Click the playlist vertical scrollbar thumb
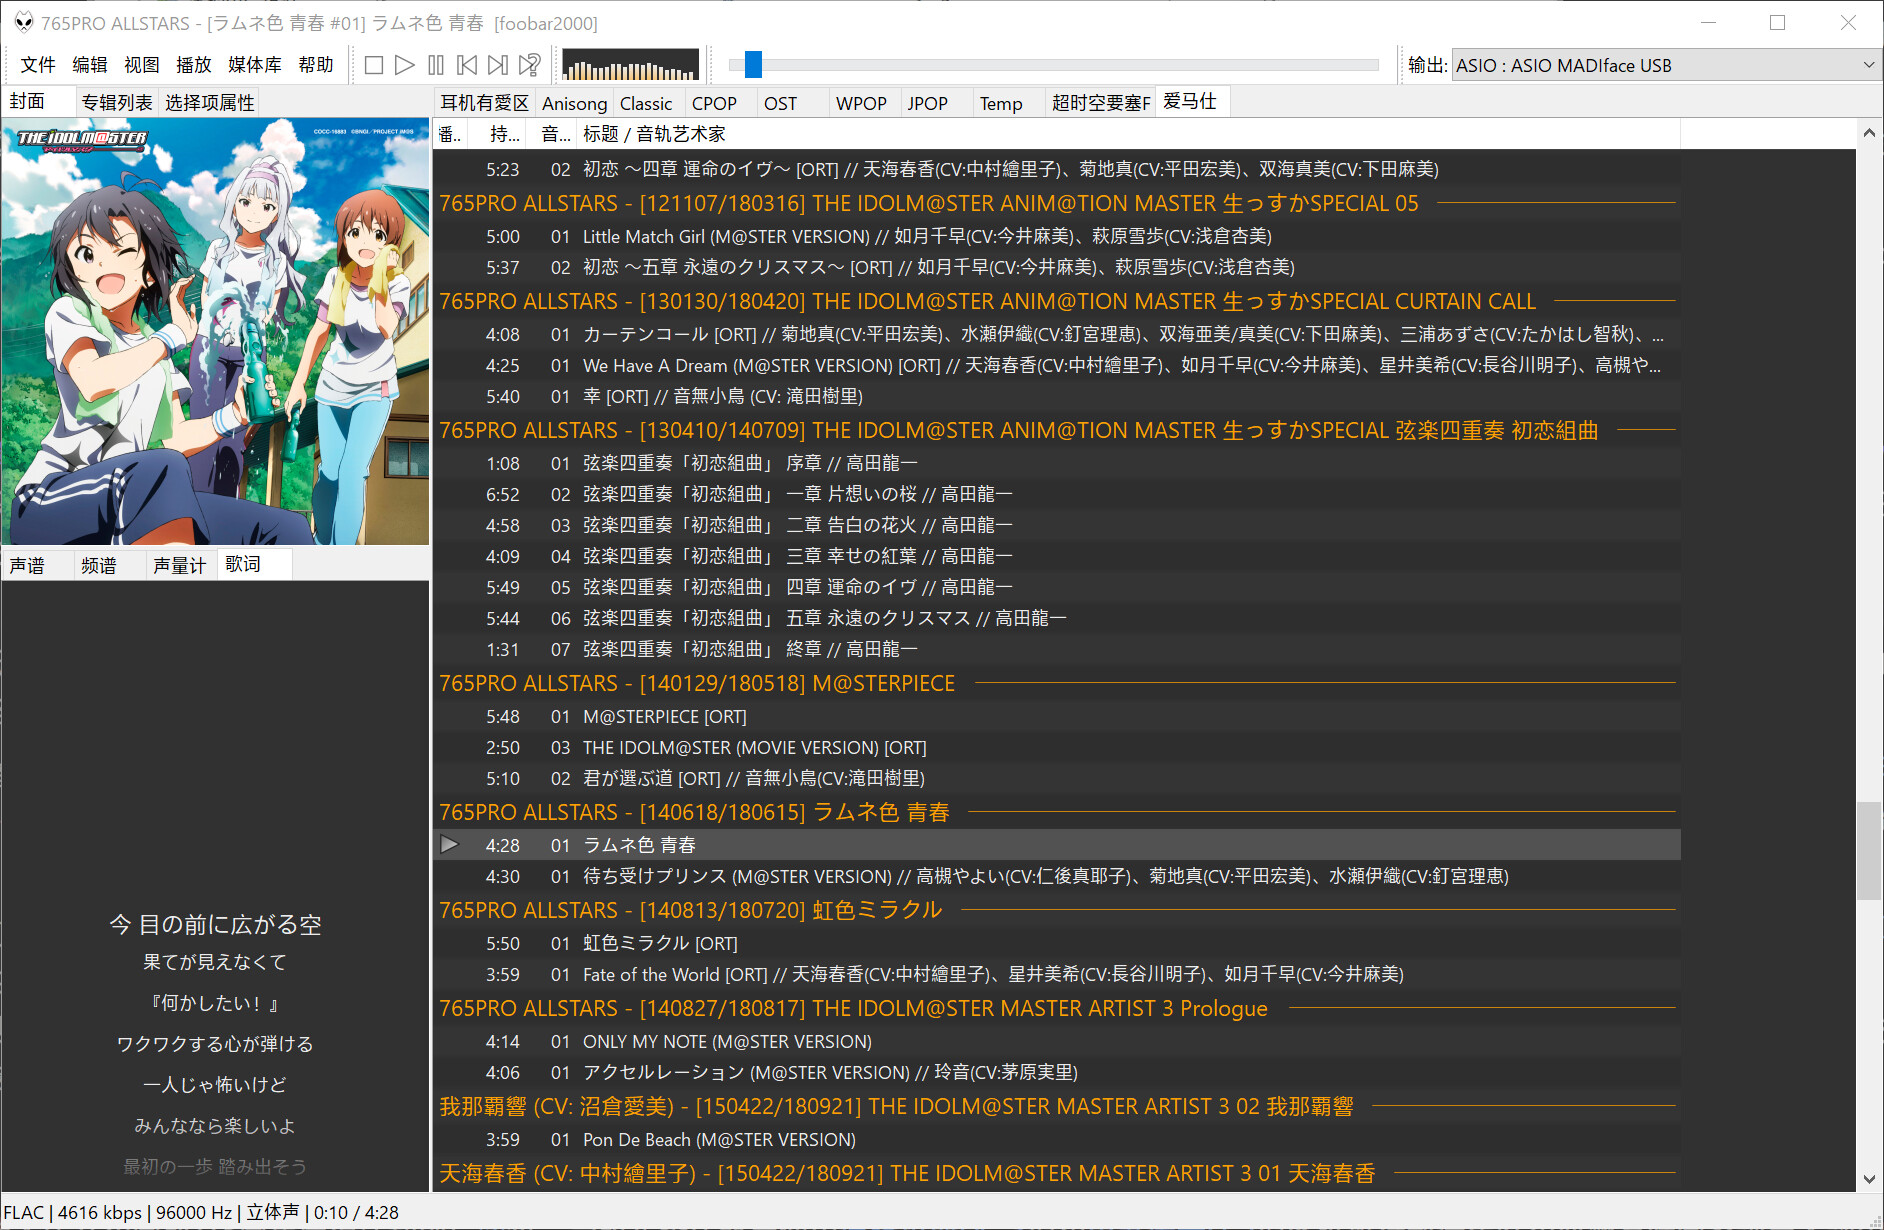Image resolution: width=1884 pixels, height=1230 pixels. pos(1869,851)
